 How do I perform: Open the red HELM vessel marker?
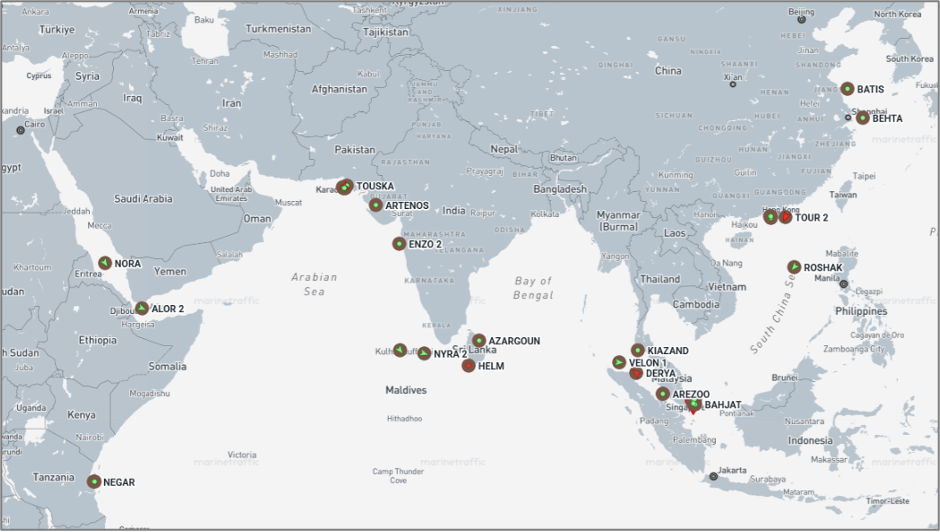(469, 365)
